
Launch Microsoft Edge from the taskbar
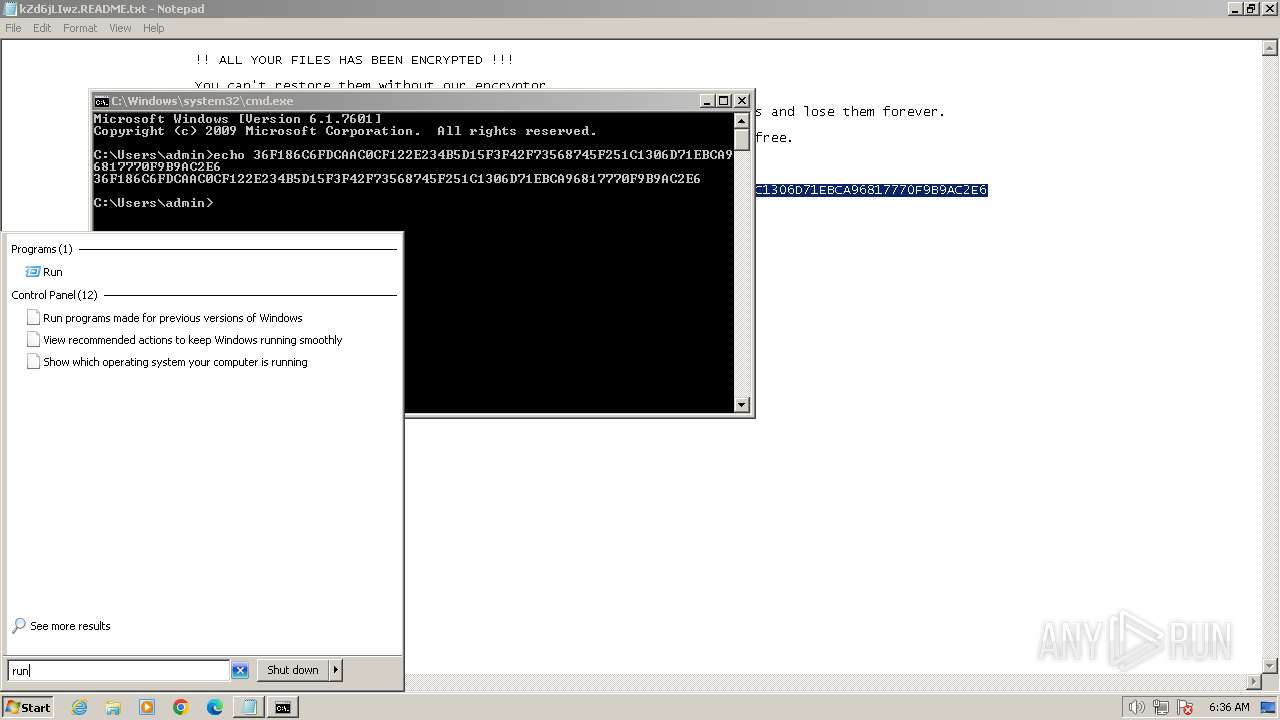(x=215, y=707)
